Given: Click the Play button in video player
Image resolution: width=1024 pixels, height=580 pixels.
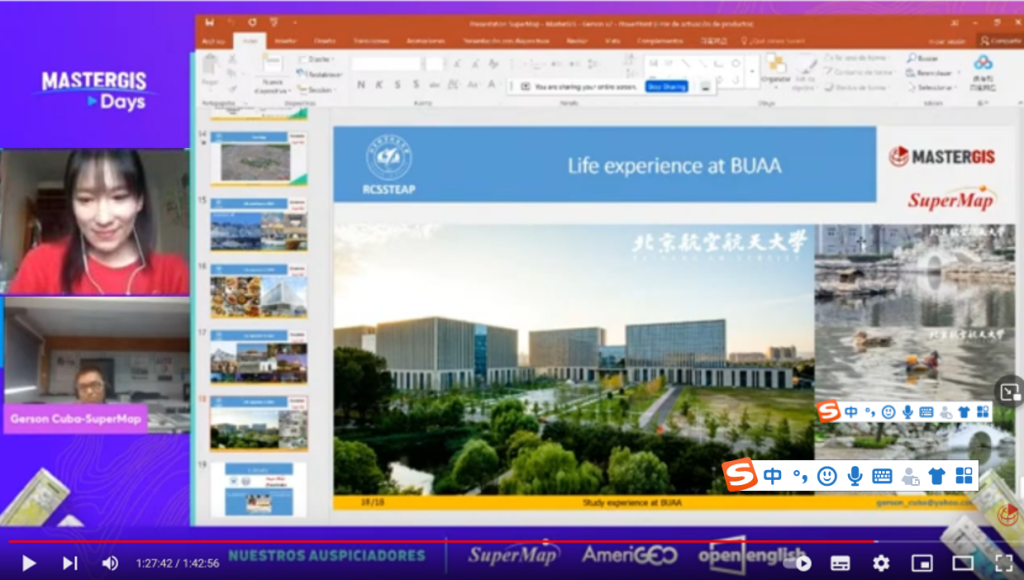Looking at the screenshot, I should [x=28, y=563].
